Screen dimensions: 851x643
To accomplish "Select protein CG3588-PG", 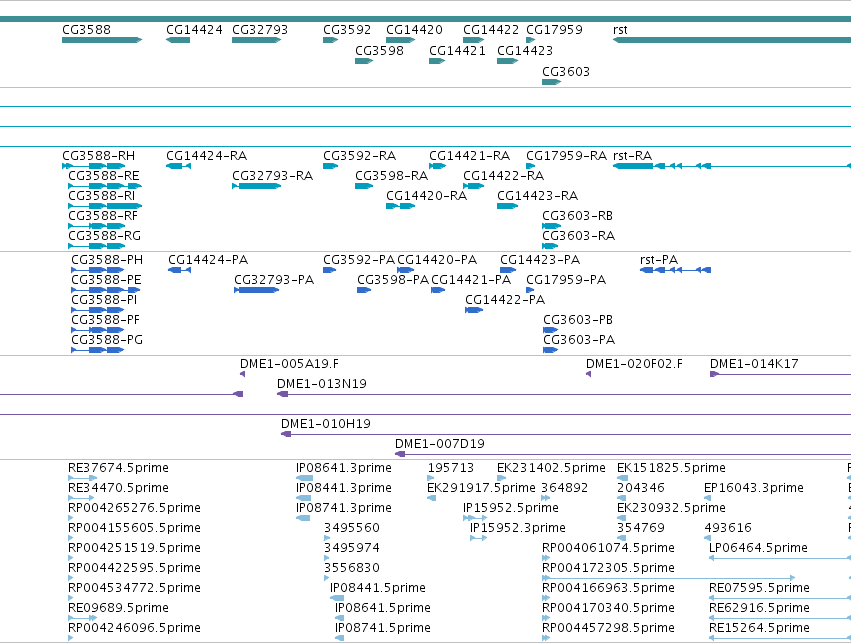I will tap(98, 351).
